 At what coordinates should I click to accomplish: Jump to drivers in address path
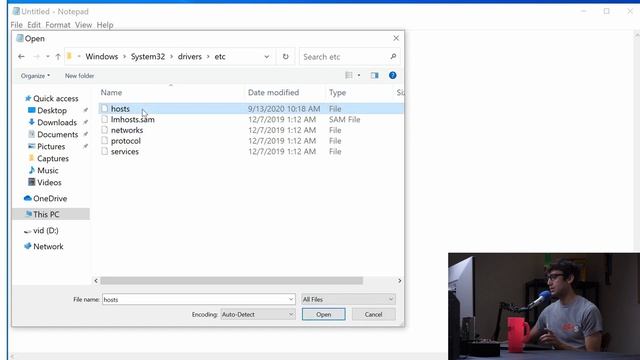click(x=189, y=57)
